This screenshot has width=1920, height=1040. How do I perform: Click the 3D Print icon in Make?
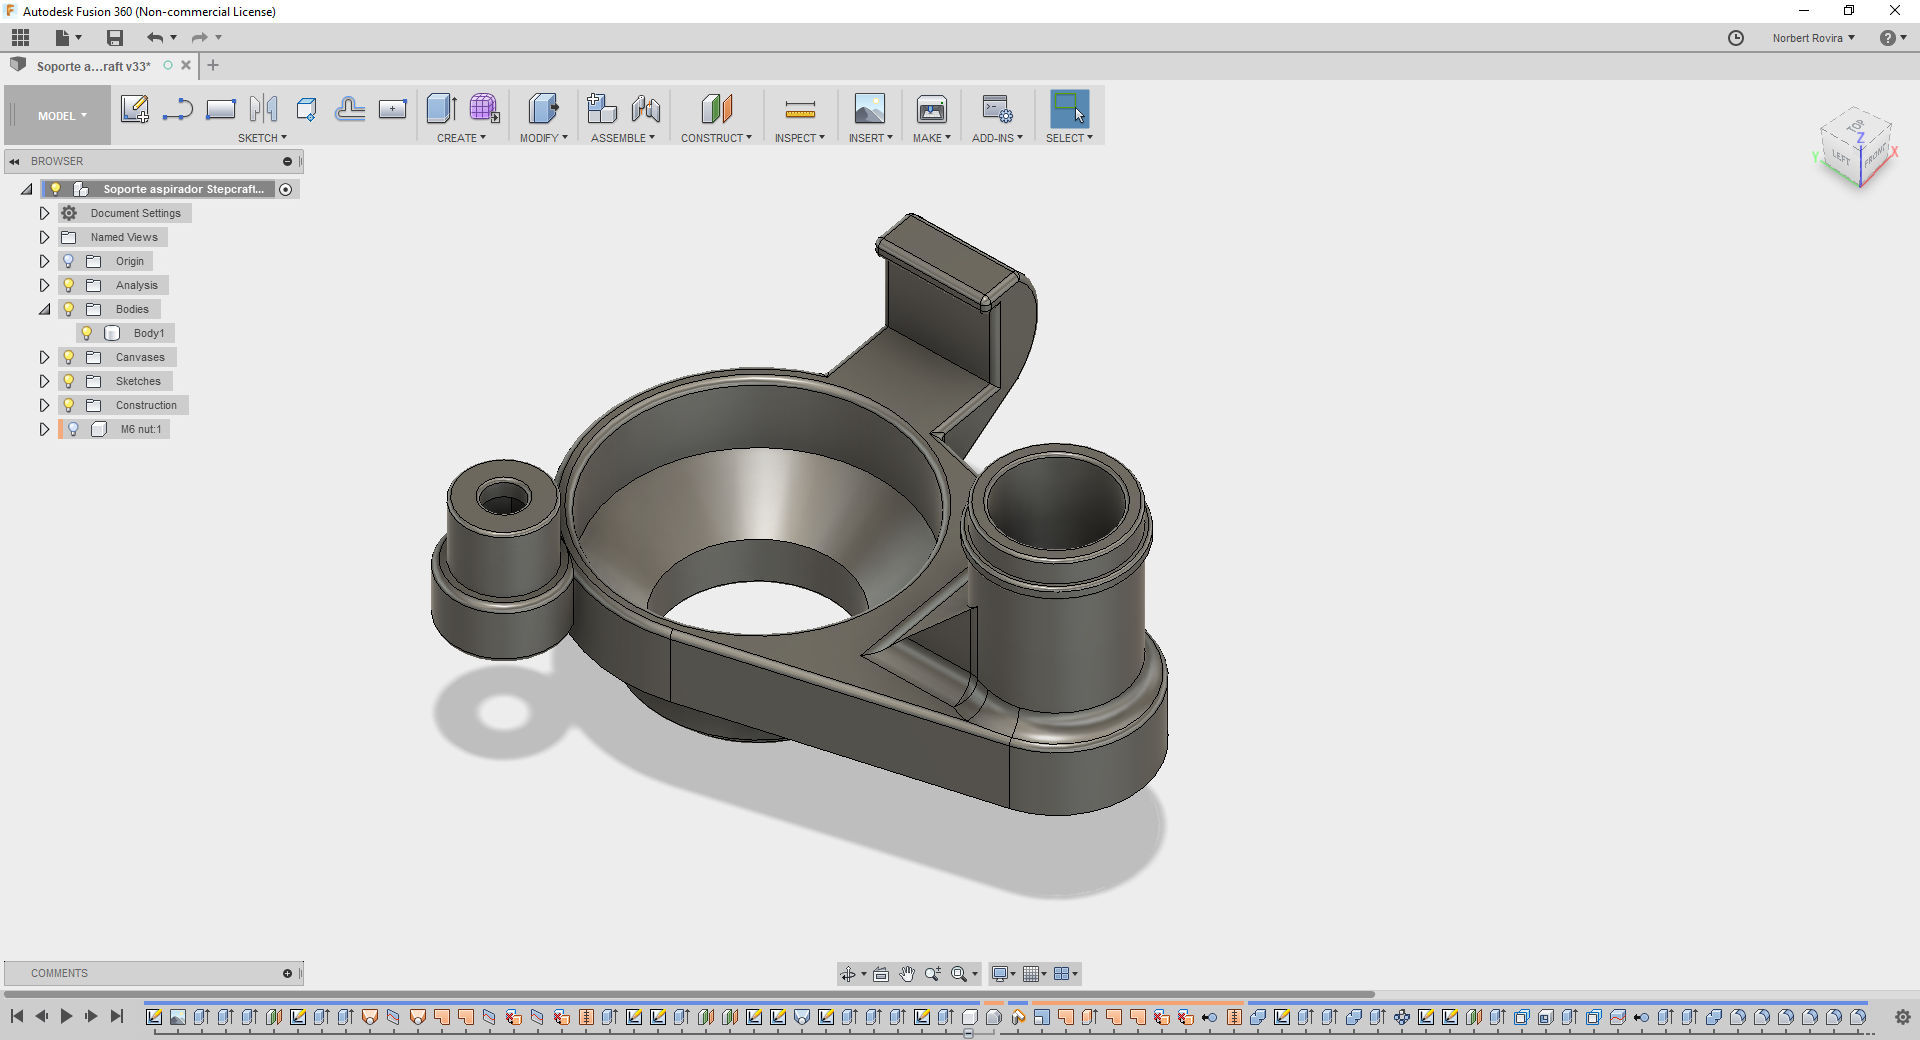coord(931,109)
